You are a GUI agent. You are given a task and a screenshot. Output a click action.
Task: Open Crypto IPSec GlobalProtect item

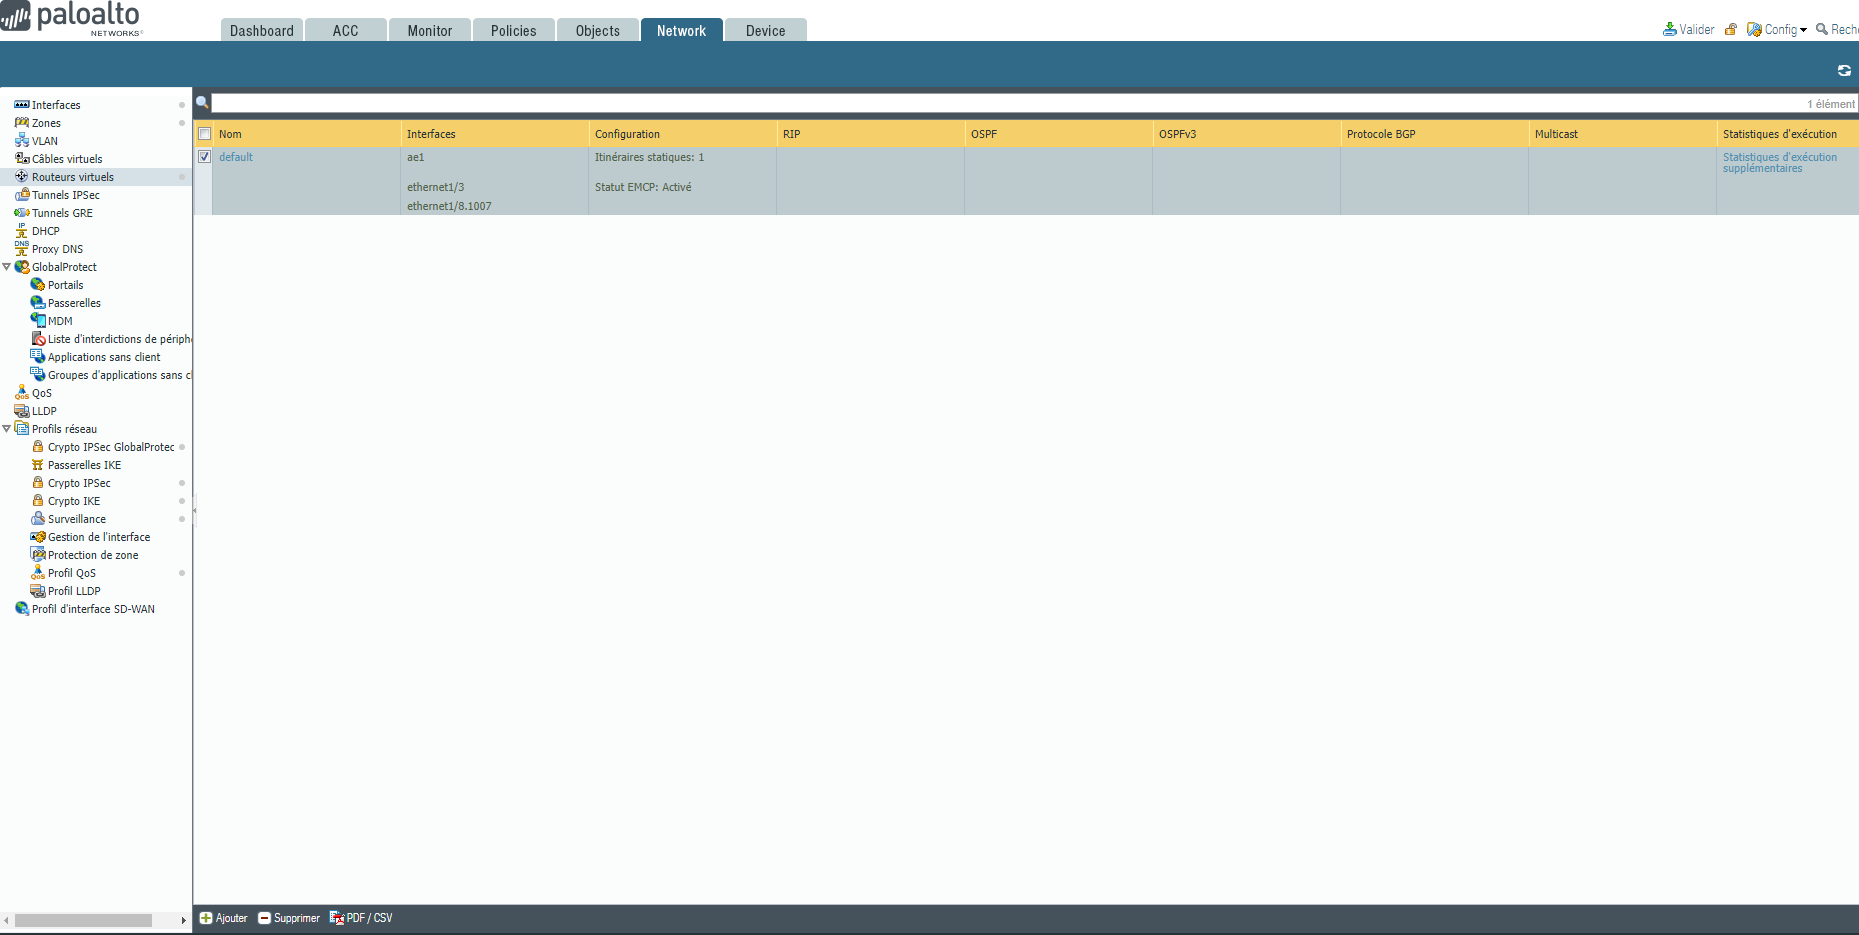(x=111, y=447)
